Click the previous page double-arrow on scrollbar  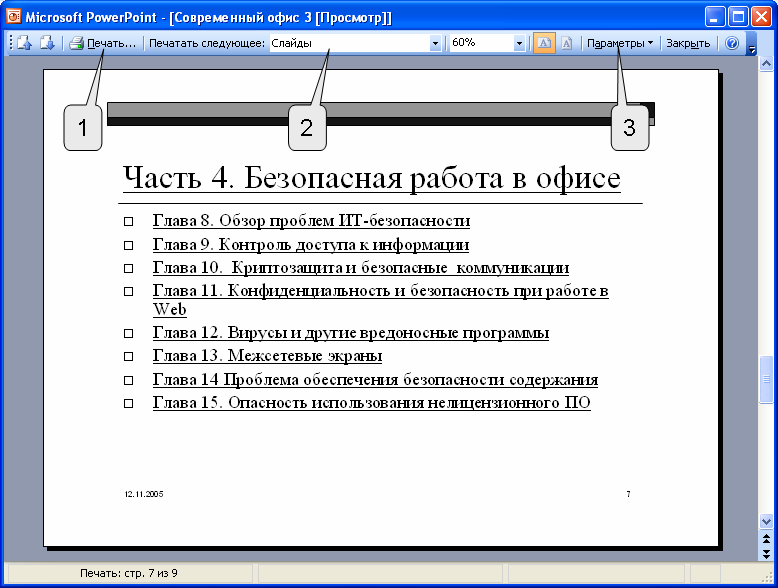point(767,538)
